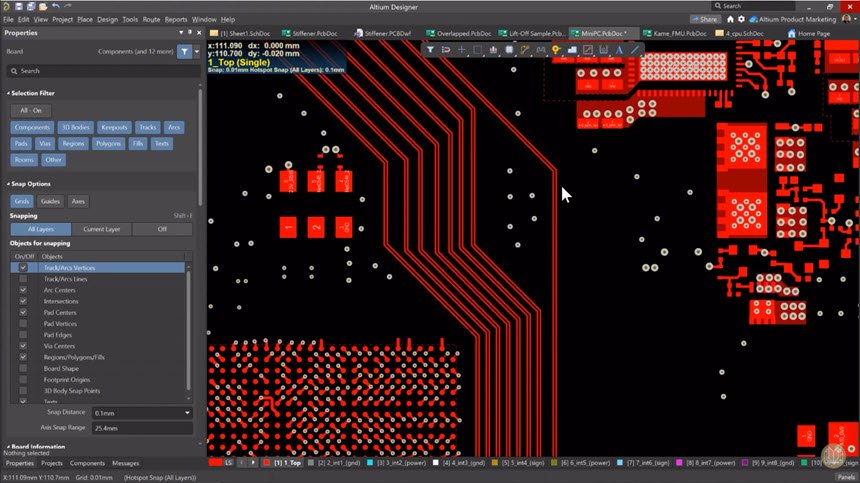The height and width of the screenshot is (483, 860).
Task: Select the track tuning tool in Active Bar
Action: [541, 50]
